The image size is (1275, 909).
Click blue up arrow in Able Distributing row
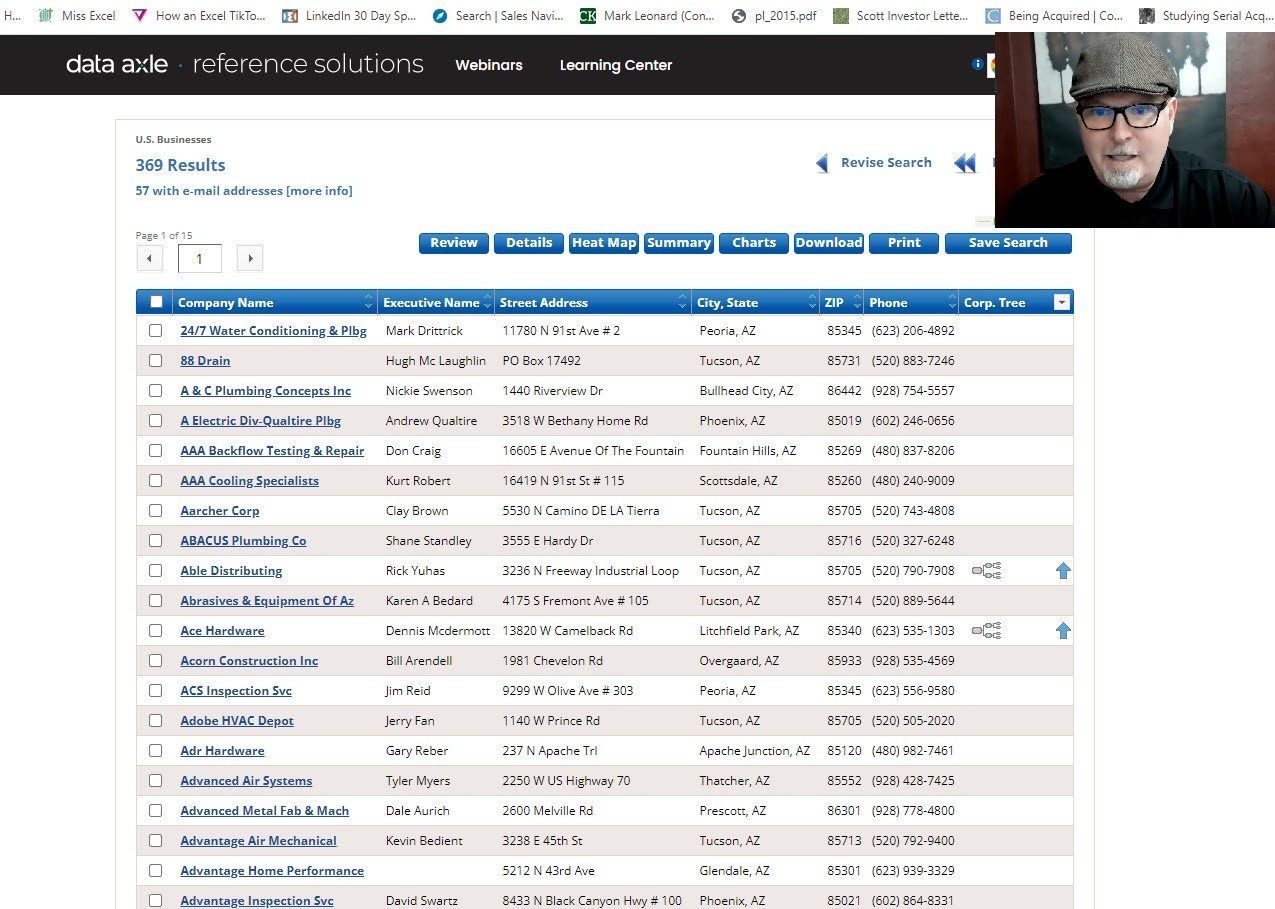click(x=1063, y=571)
